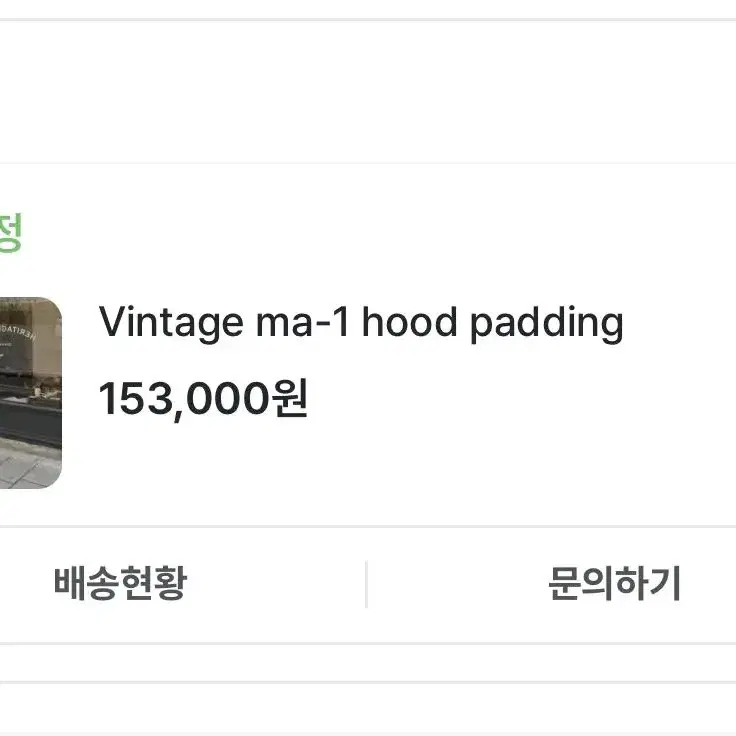Screen dimensions: 736x736
Task: Tap the 문의하기 inquiry button
Action: (614, 583)
